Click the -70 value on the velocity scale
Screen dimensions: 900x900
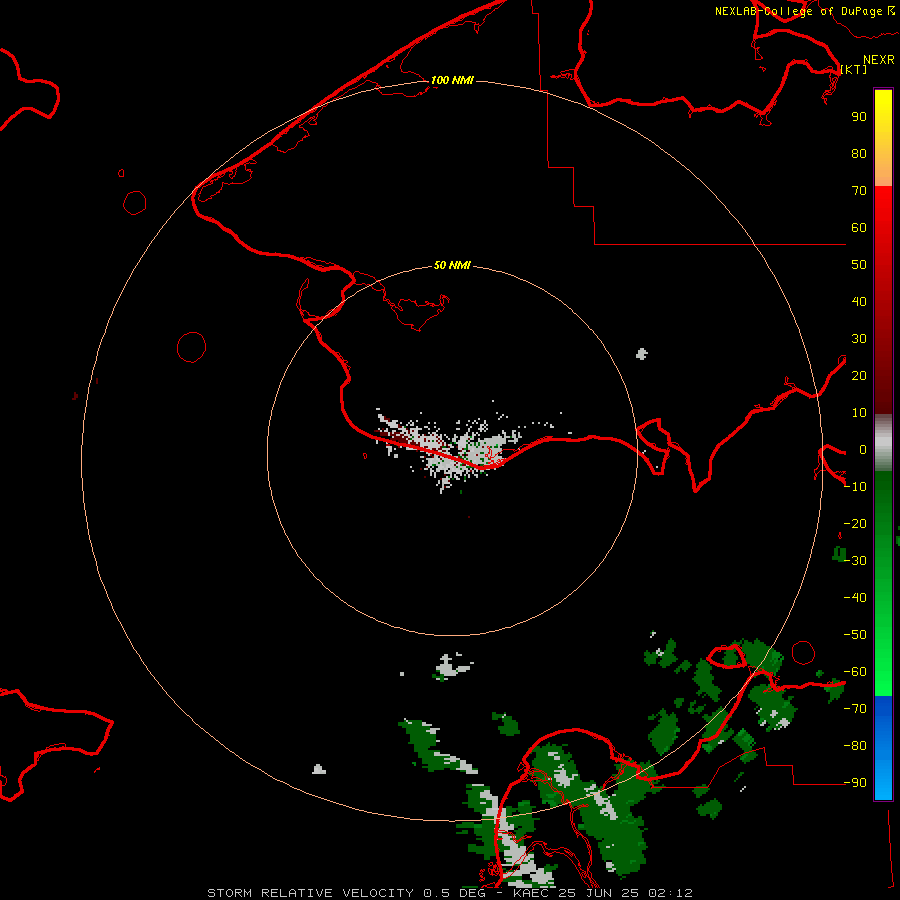point(855,709)
